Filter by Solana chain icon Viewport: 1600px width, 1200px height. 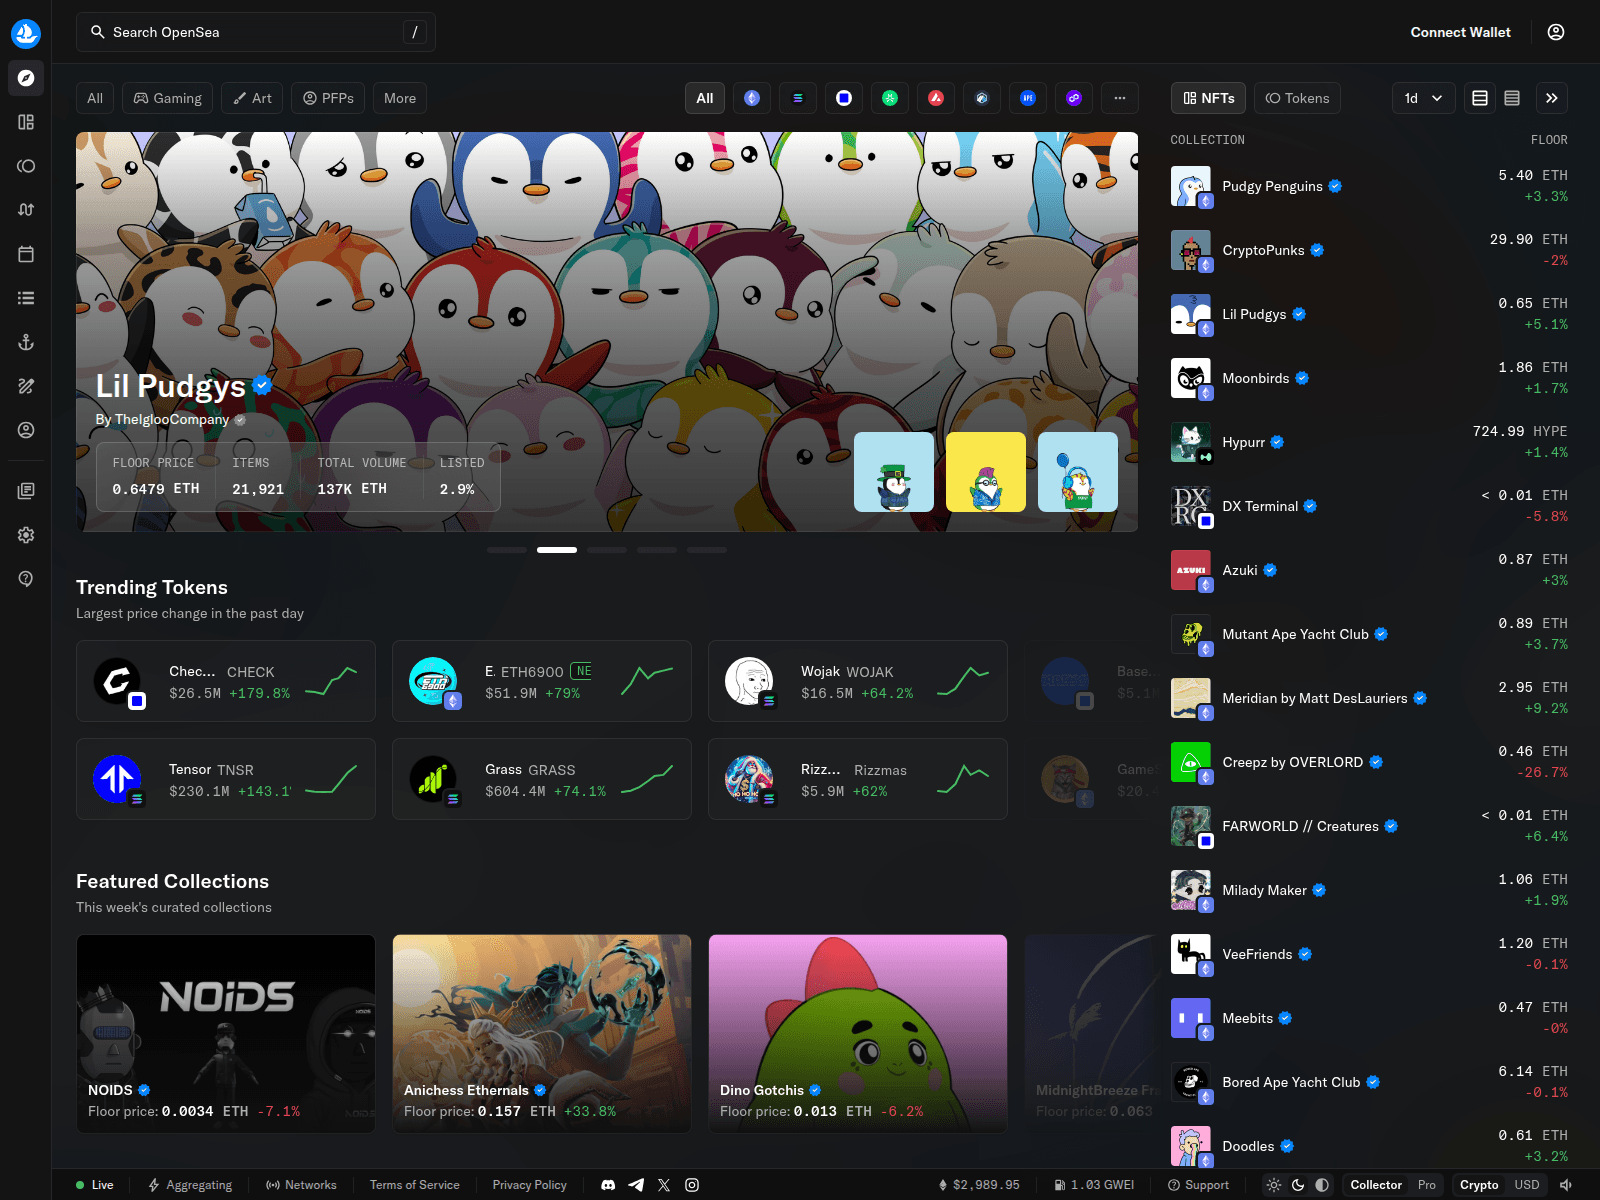(798, 98)
